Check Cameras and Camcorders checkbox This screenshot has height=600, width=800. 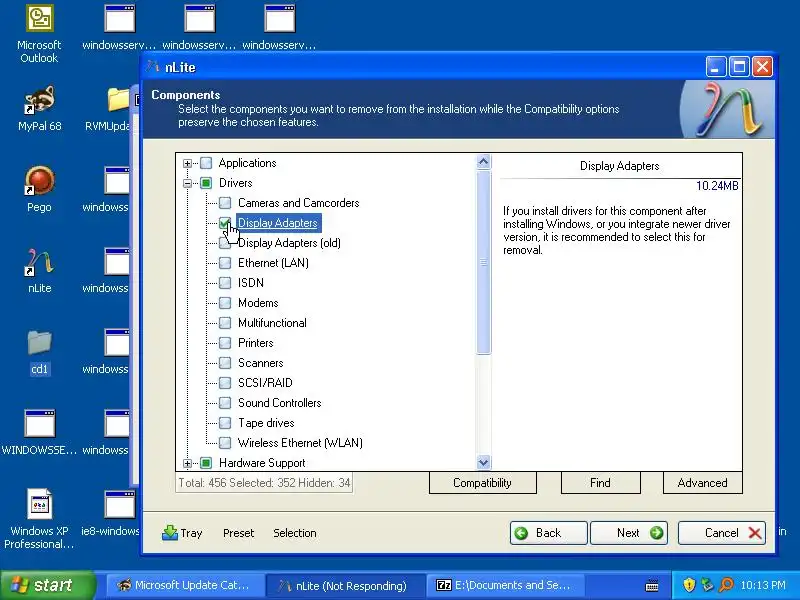click(225, 203)
